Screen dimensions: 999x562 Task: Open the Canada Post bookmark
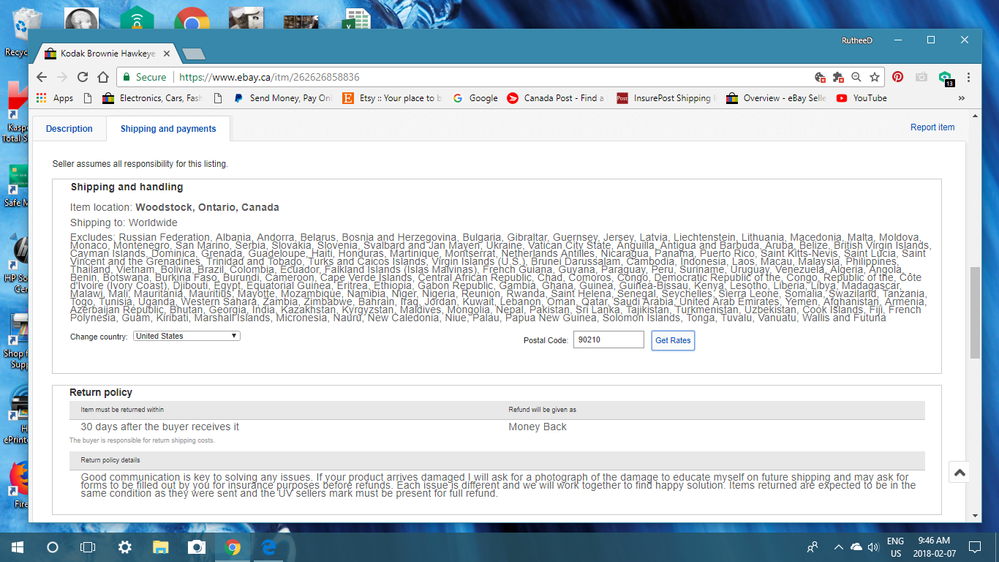(x=556, y=98)
